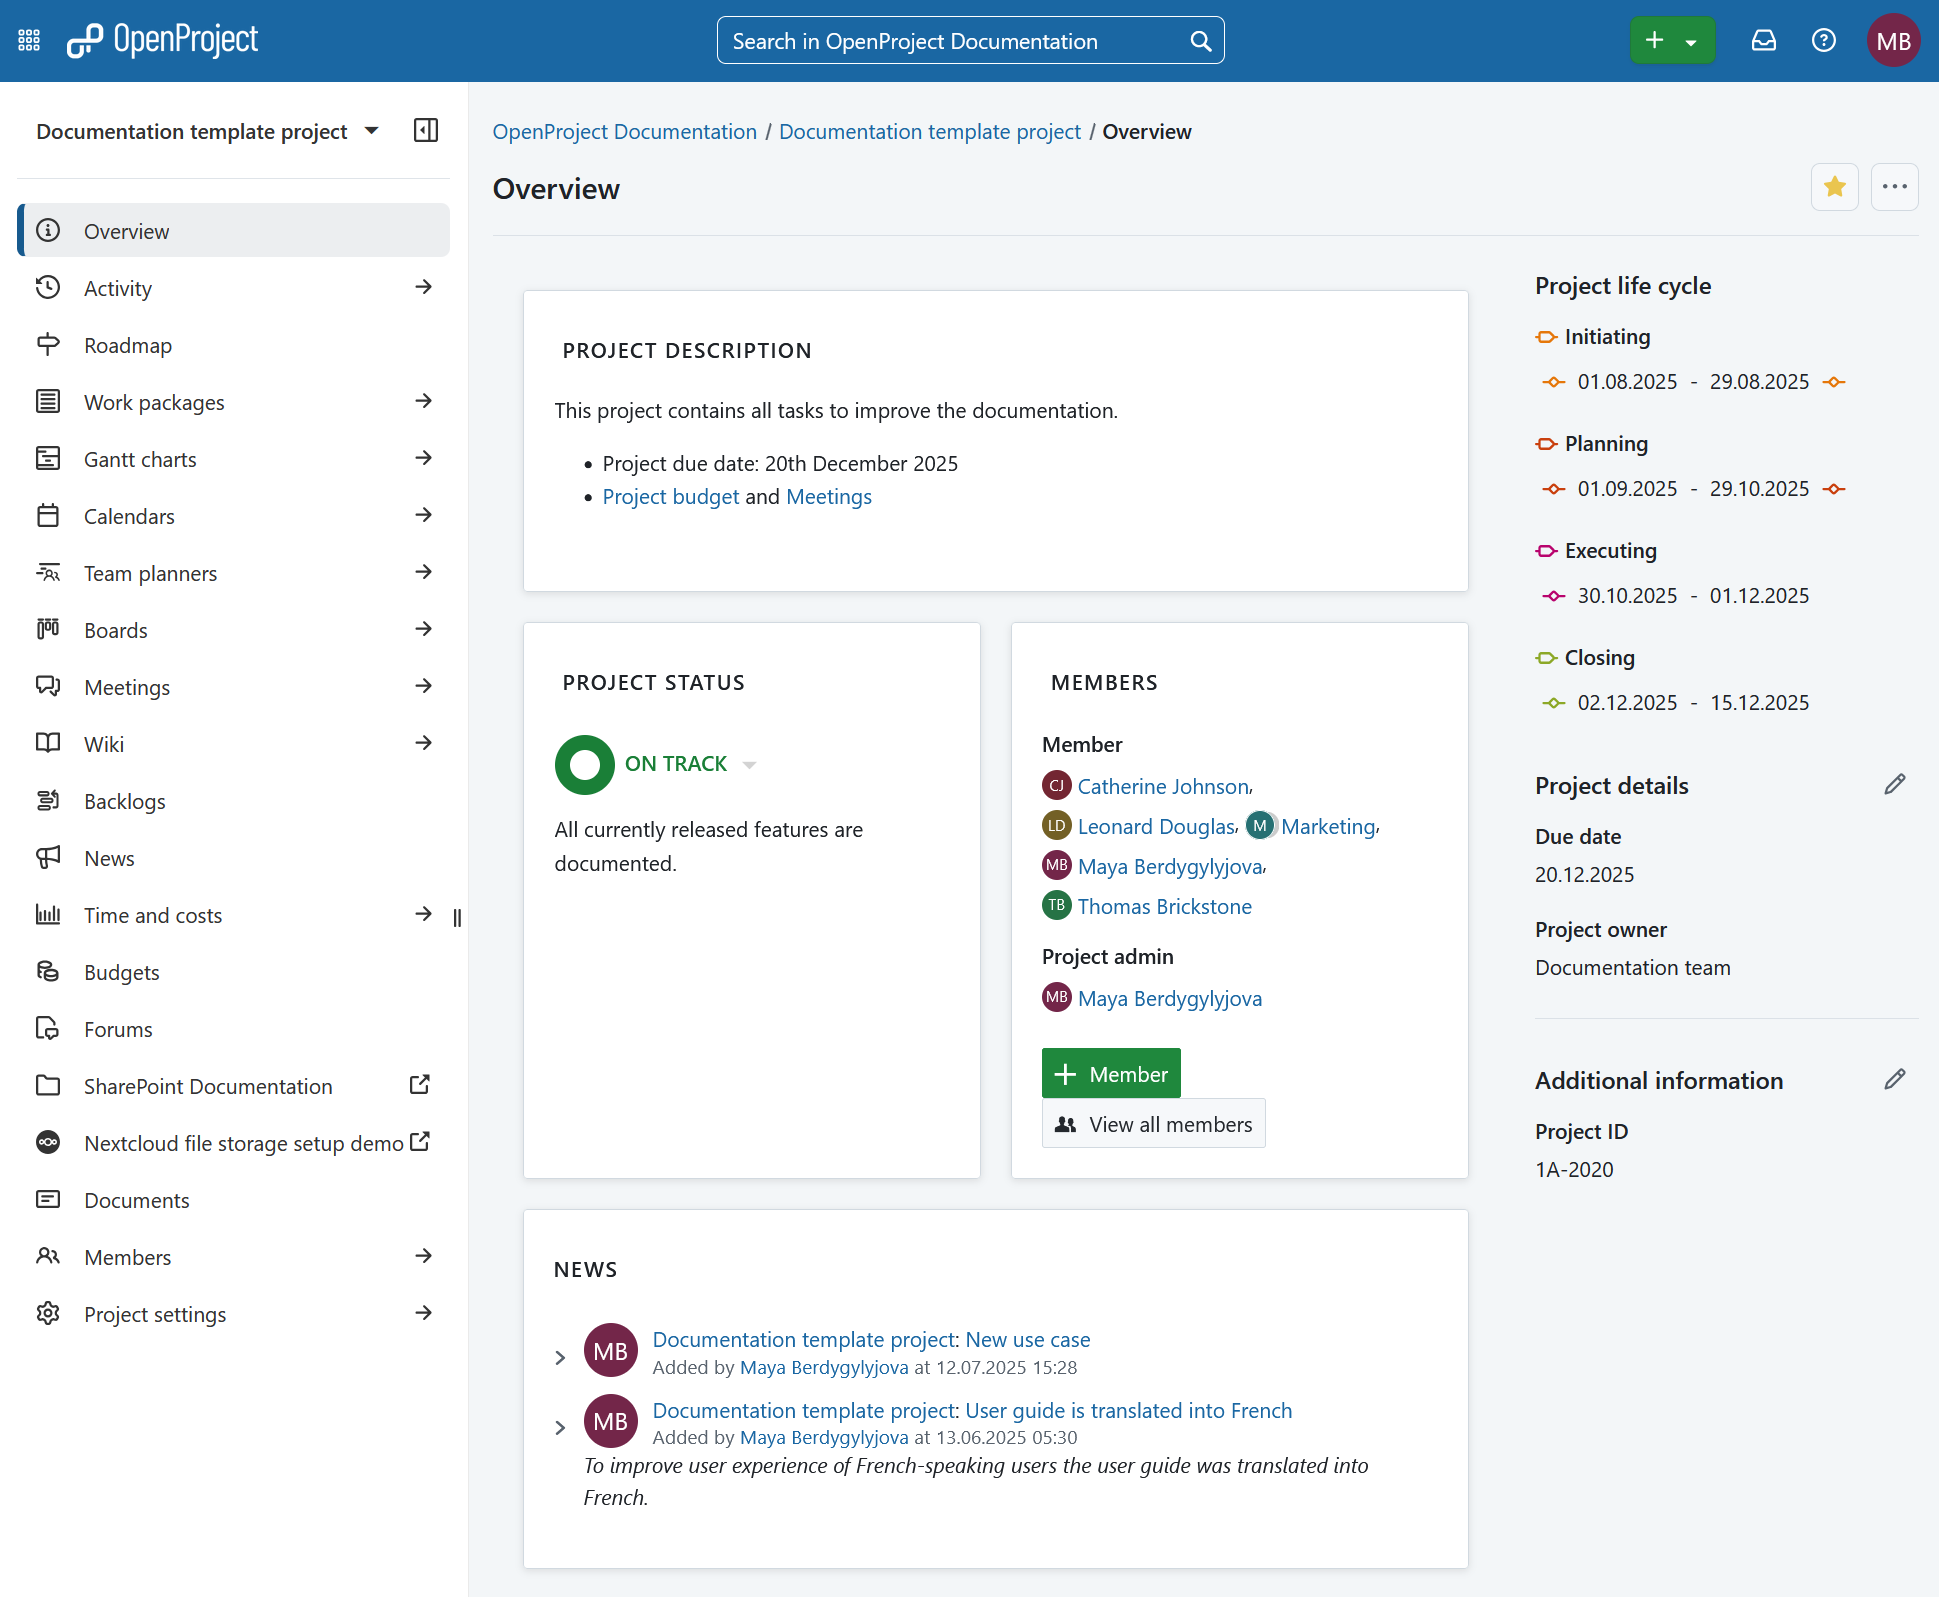The height and width of the screenshot is (1597, 1939).
Task: Expand the Work packages submenu arrow
Action: point(424,401)
